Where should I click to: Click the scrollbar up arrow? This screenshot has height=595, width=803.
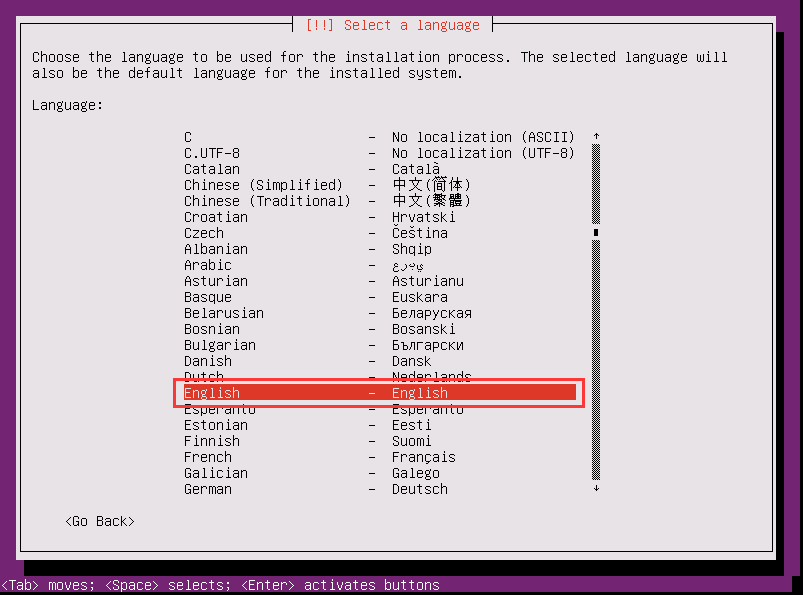(596, 136)
